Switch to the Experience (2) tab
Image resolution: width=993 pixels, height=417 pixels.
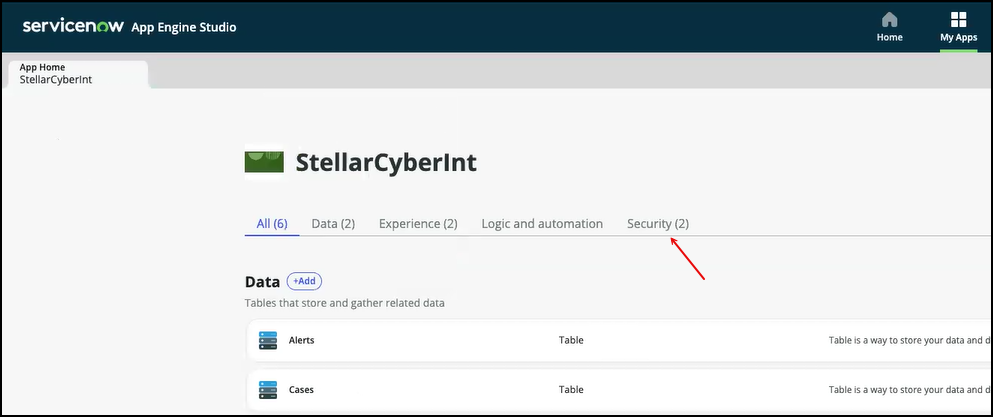coord(418,224)
